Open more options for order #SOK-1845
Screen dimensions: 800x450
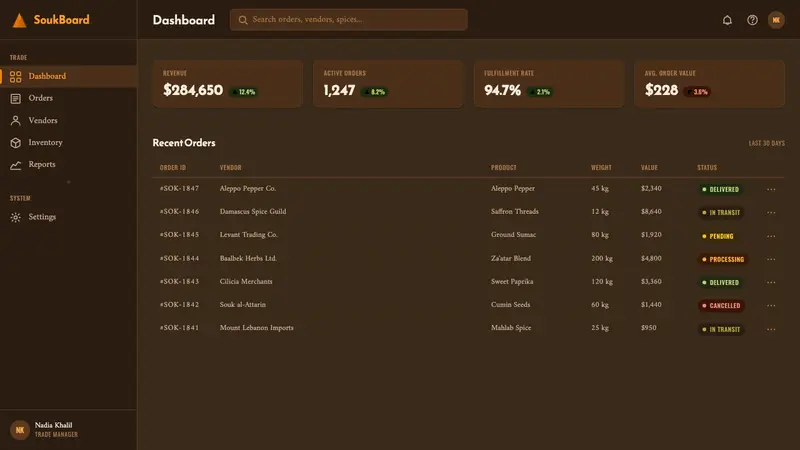click(771, 236)
